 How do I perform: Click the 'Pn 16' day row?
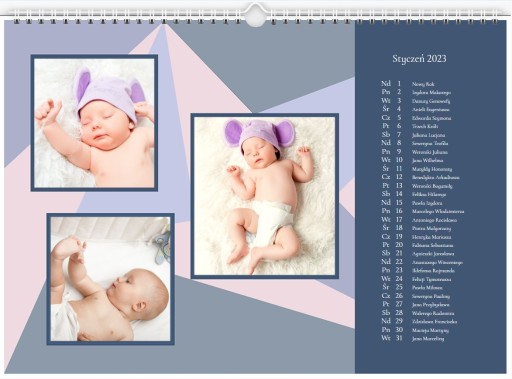pos(423,211)
